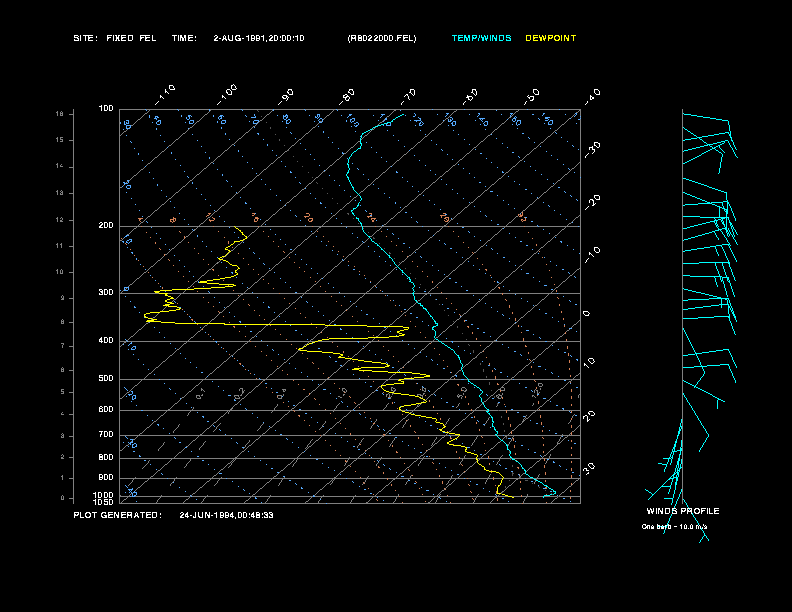Click the WINDS PROFILE caption
The height and width of the screenshot is (612, 792).
click(683, 511)
